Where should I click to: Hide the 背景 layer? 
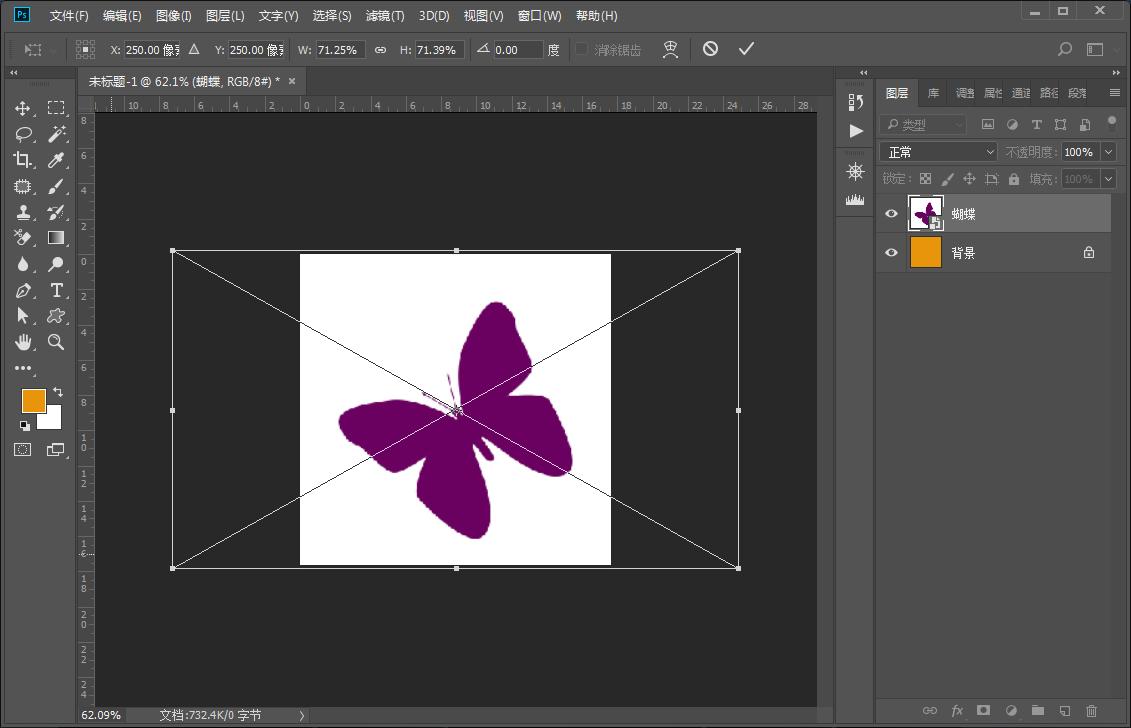(891, 253)
